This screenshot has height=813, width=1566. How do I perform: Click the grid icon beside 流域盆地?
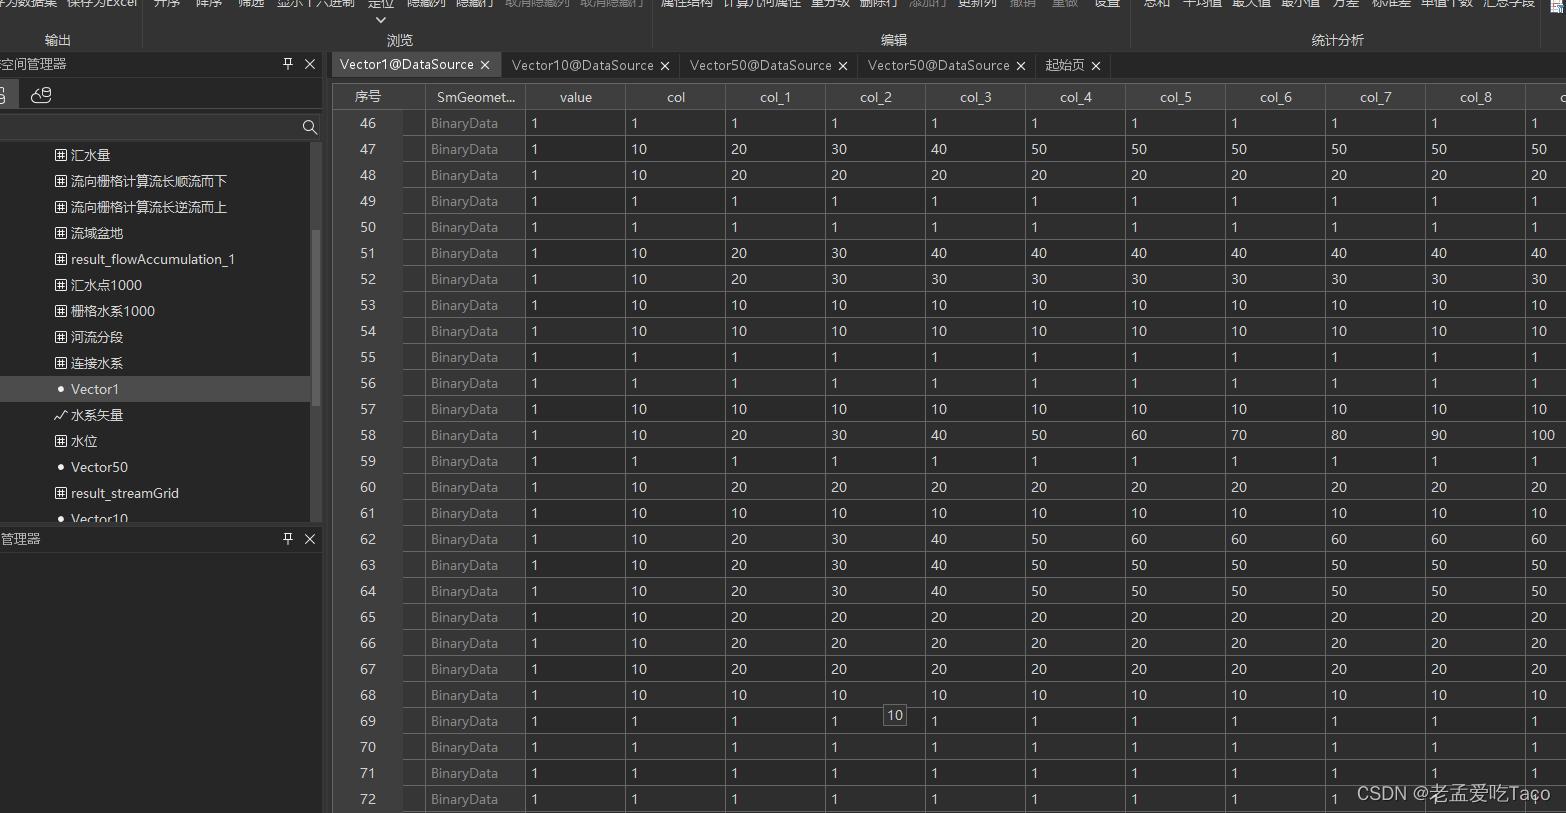pos(61,233)
